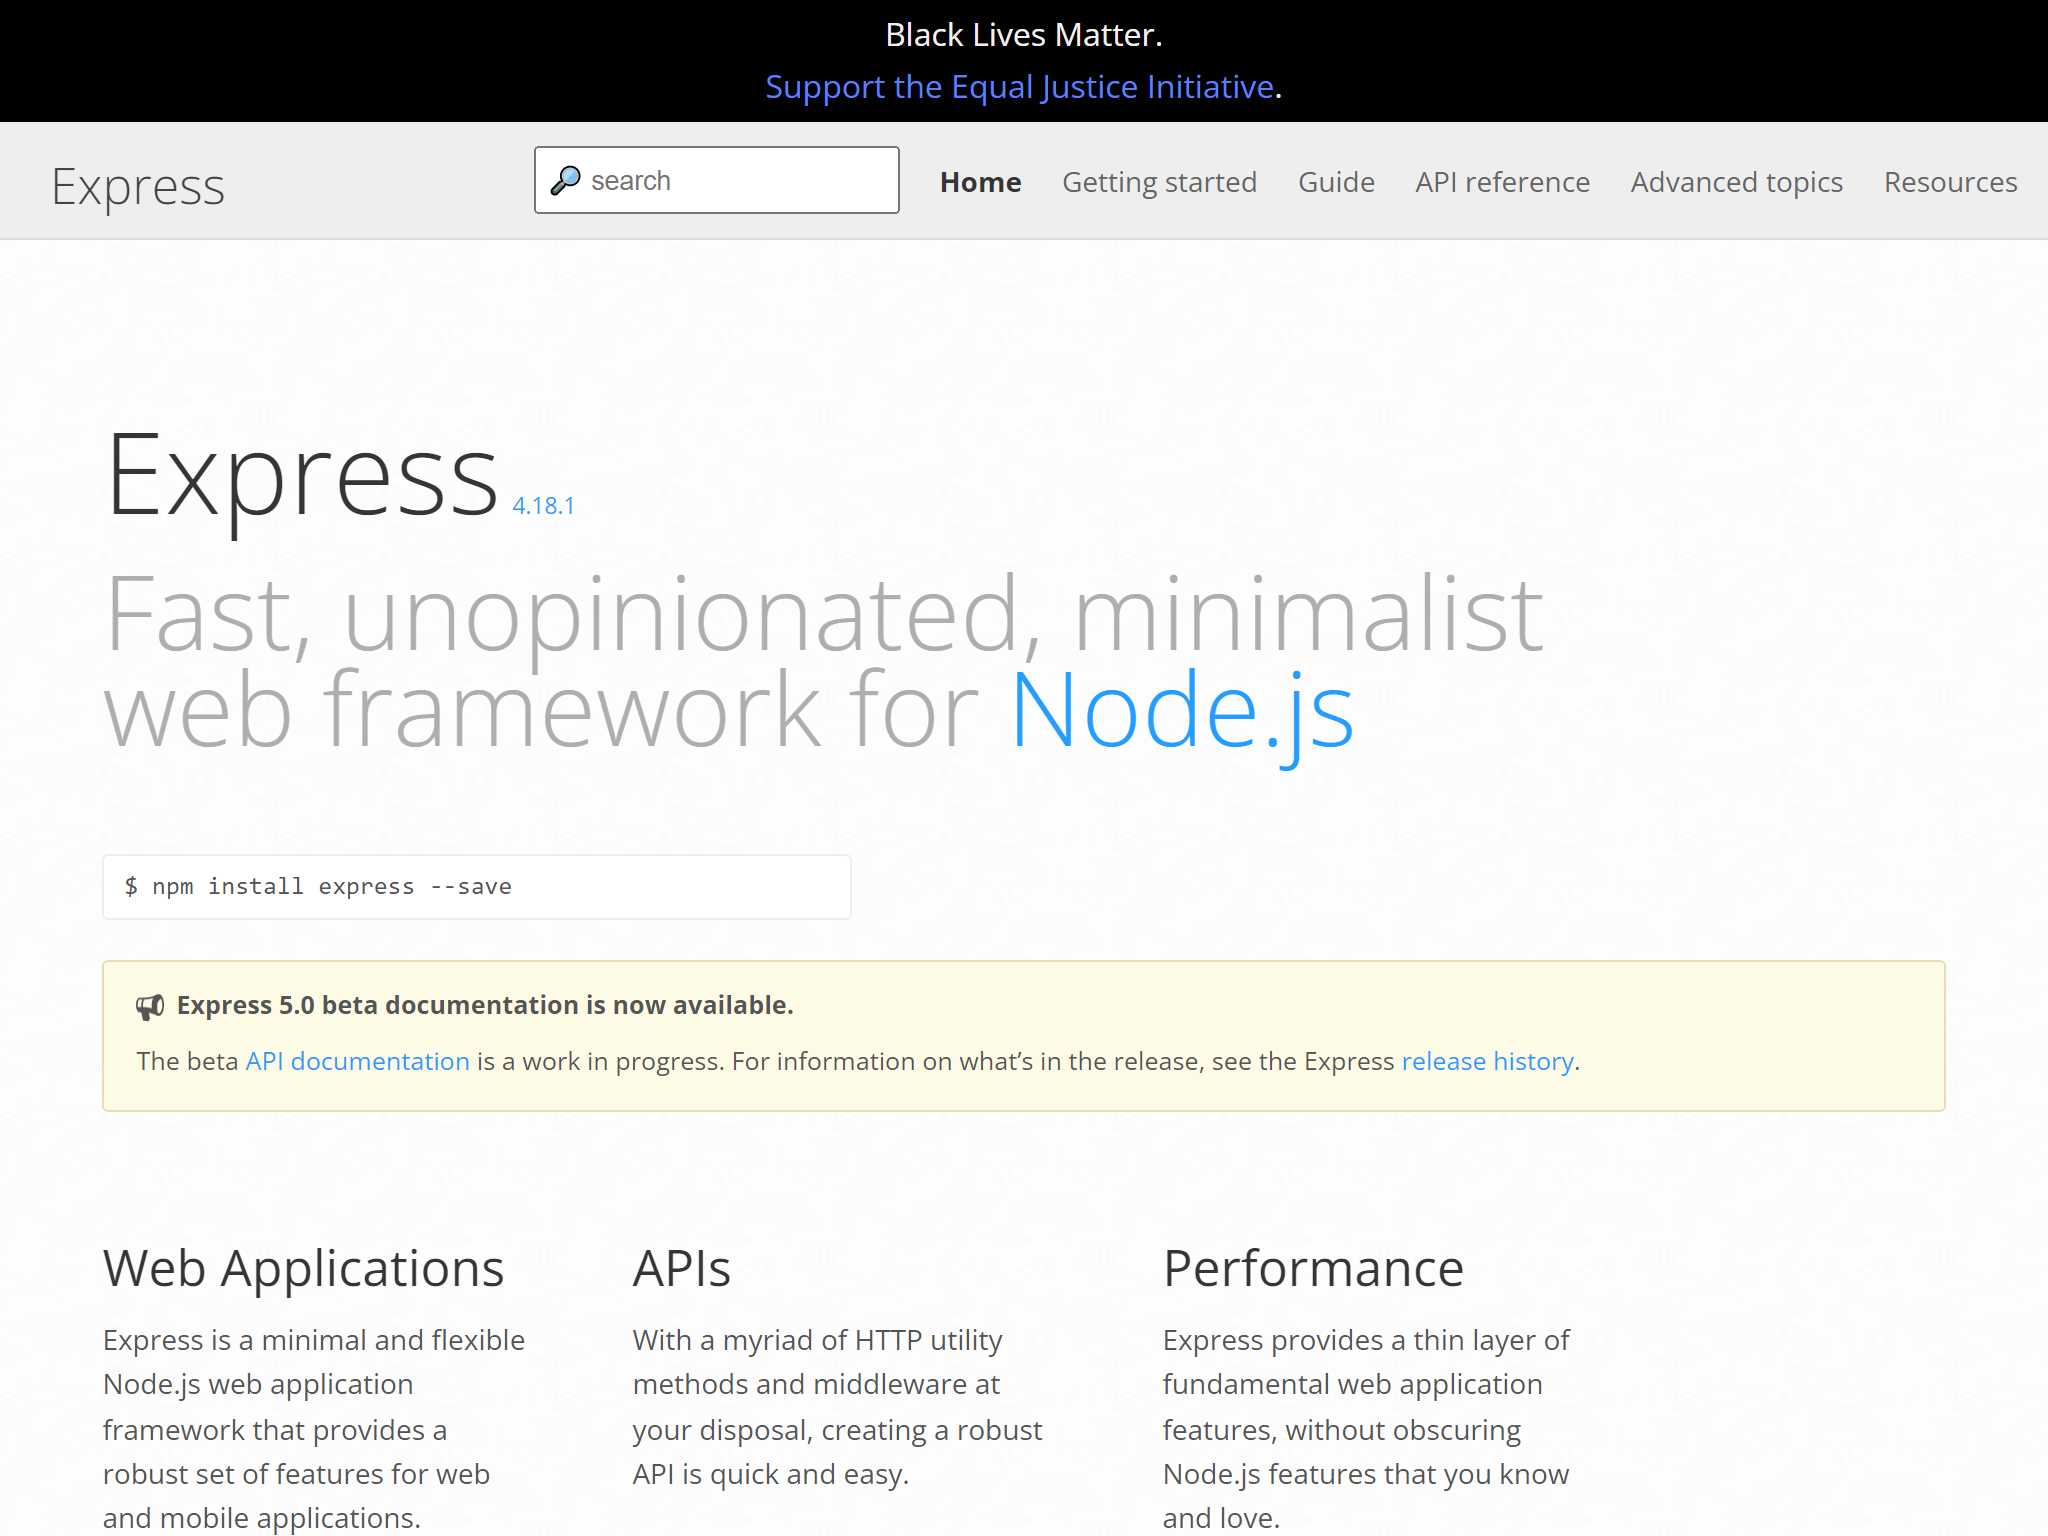This screenshot has width=2048, height=1536.
Task: Focus the search input field
Action: [x=738, y=181]
